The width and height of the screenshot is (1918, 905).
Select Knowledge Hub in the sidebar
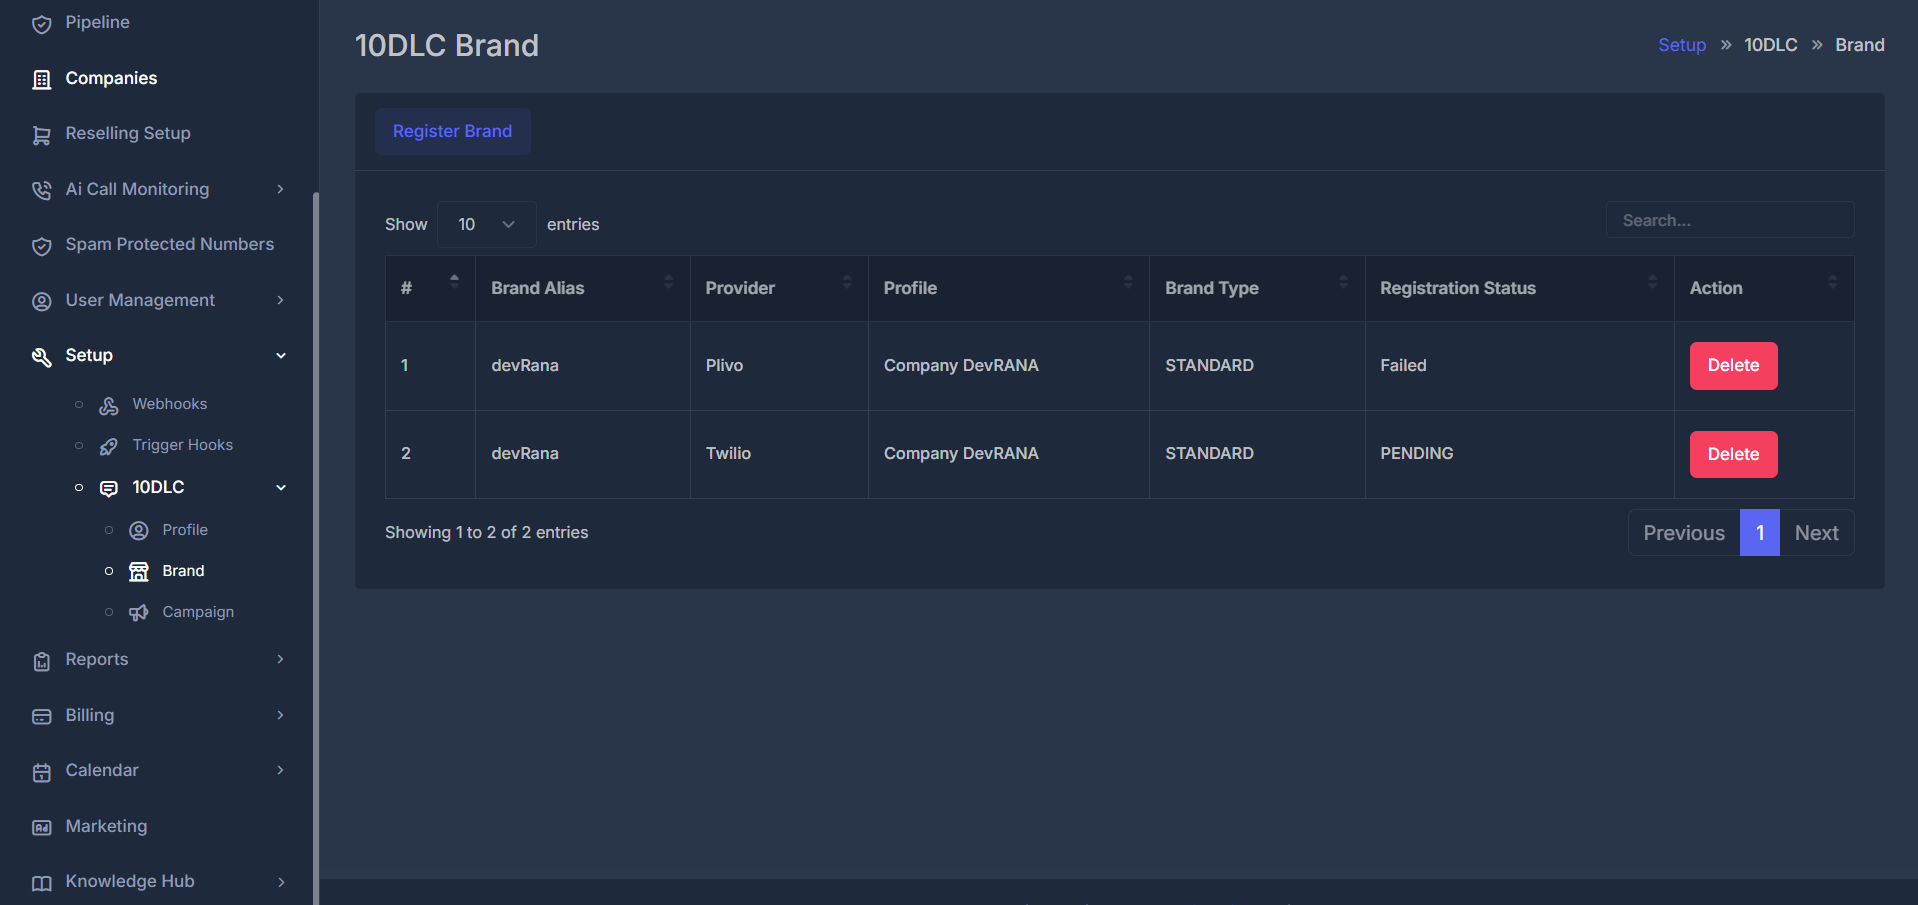(129, 881)
